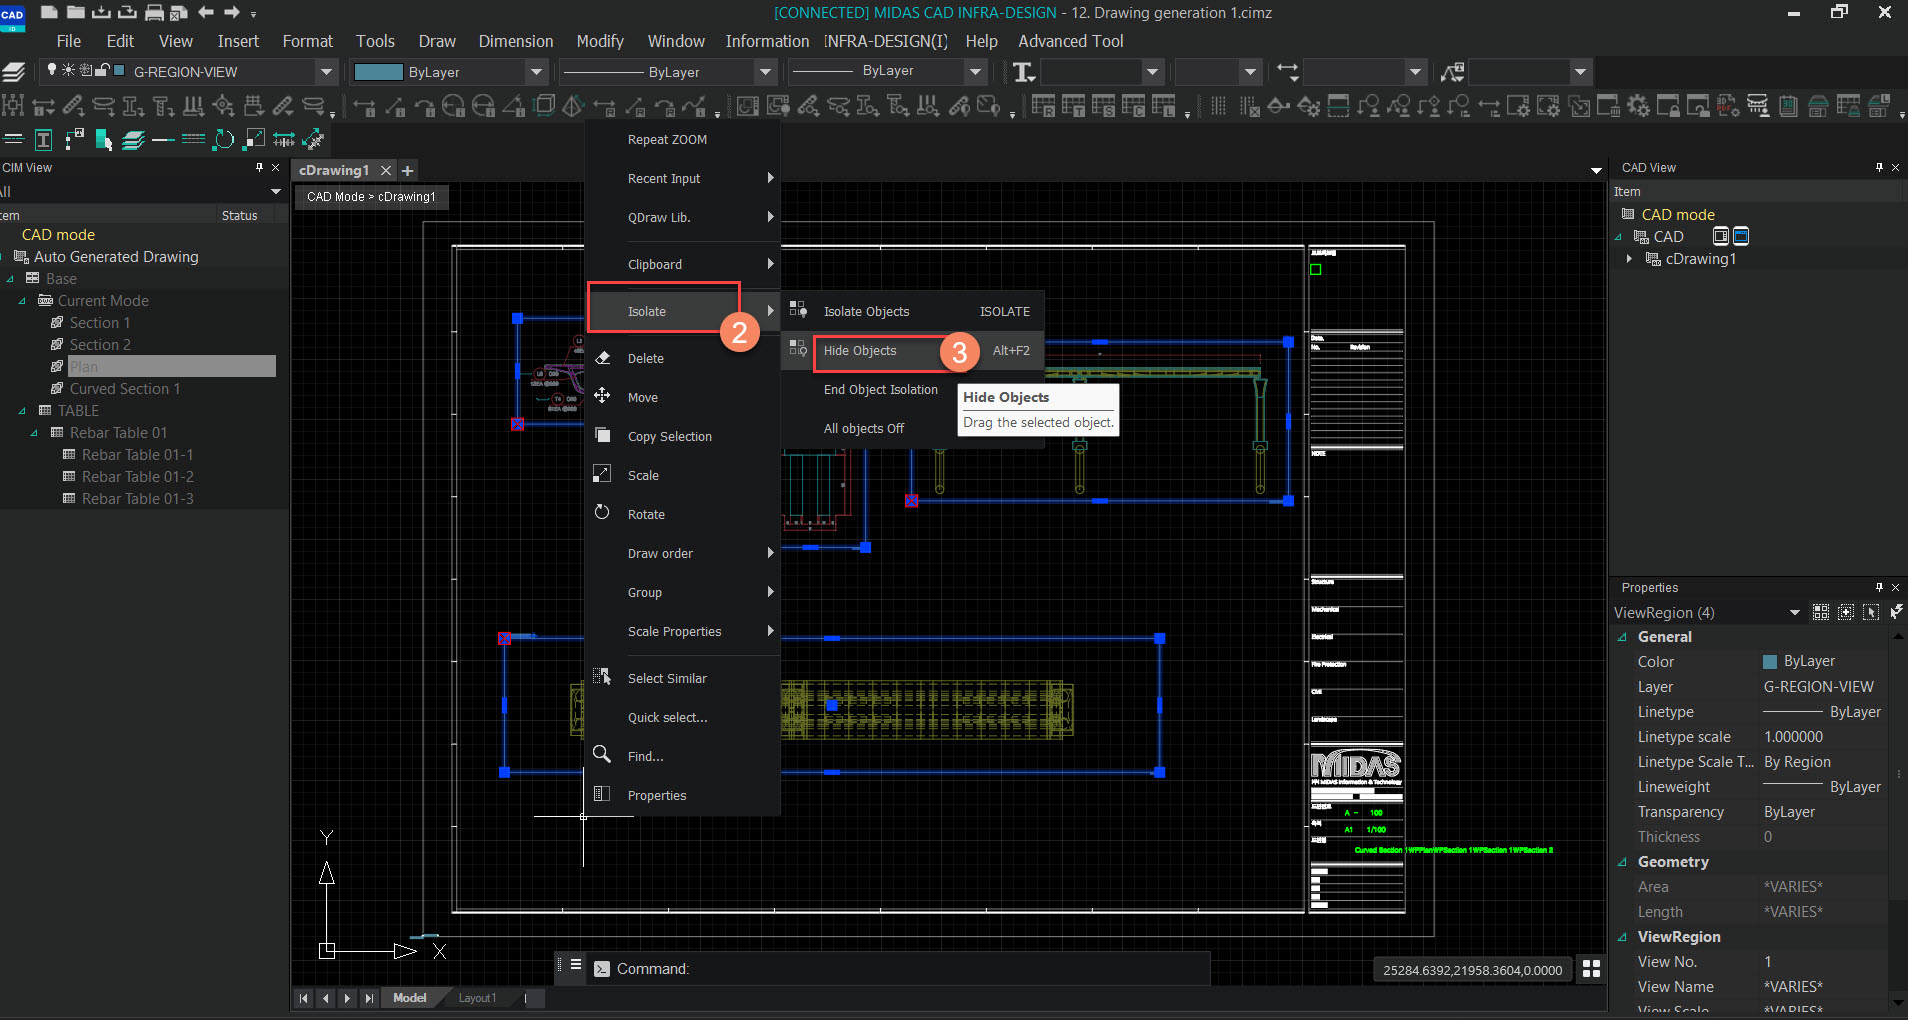The height and width of the screenshot is (1020, 1908).
Task: Click the Text style icon in toolbar
Action: pos(1024,72)
